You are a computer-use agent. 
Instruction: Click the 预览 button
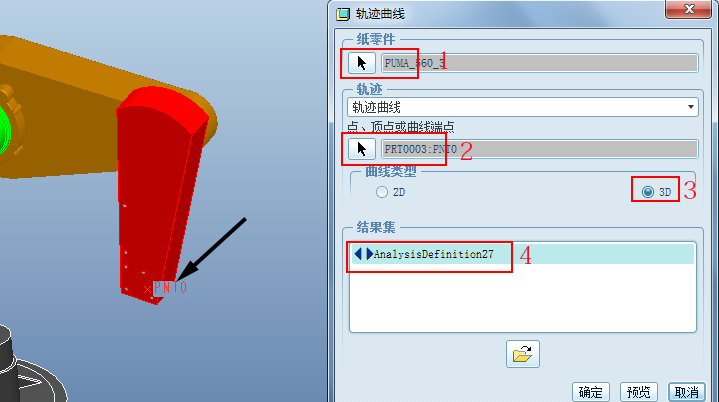[x=639, y=392]
